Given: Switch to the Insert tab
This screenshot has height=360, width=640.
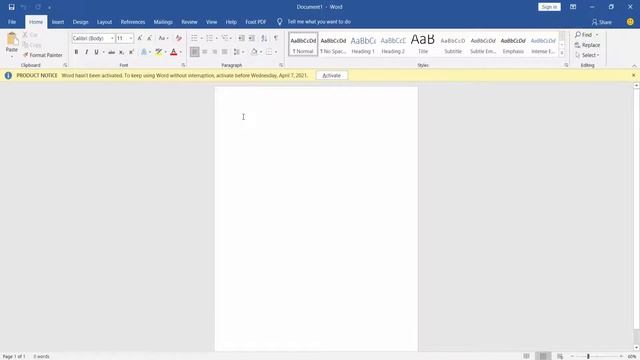Looking at the screenshot, I should click(58, 22).
